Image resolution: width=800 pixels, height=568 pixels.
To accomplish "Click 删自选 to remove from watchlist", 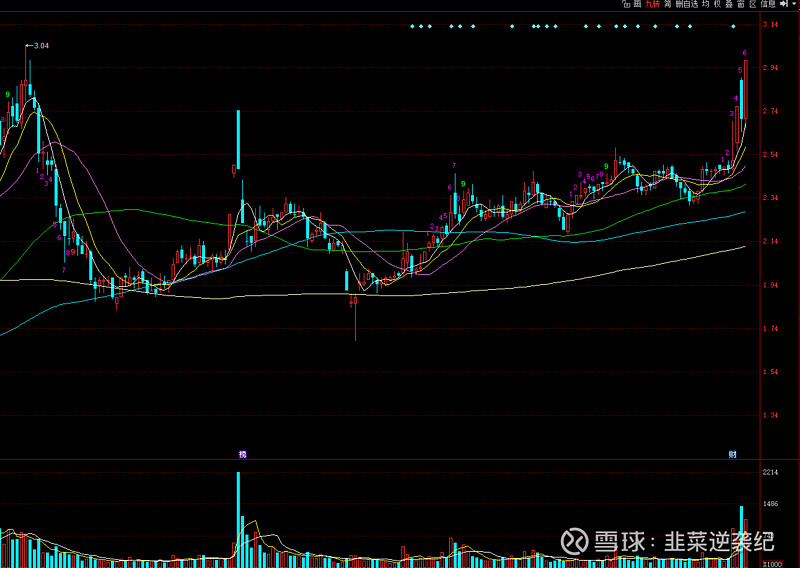I will pos(687,4).
